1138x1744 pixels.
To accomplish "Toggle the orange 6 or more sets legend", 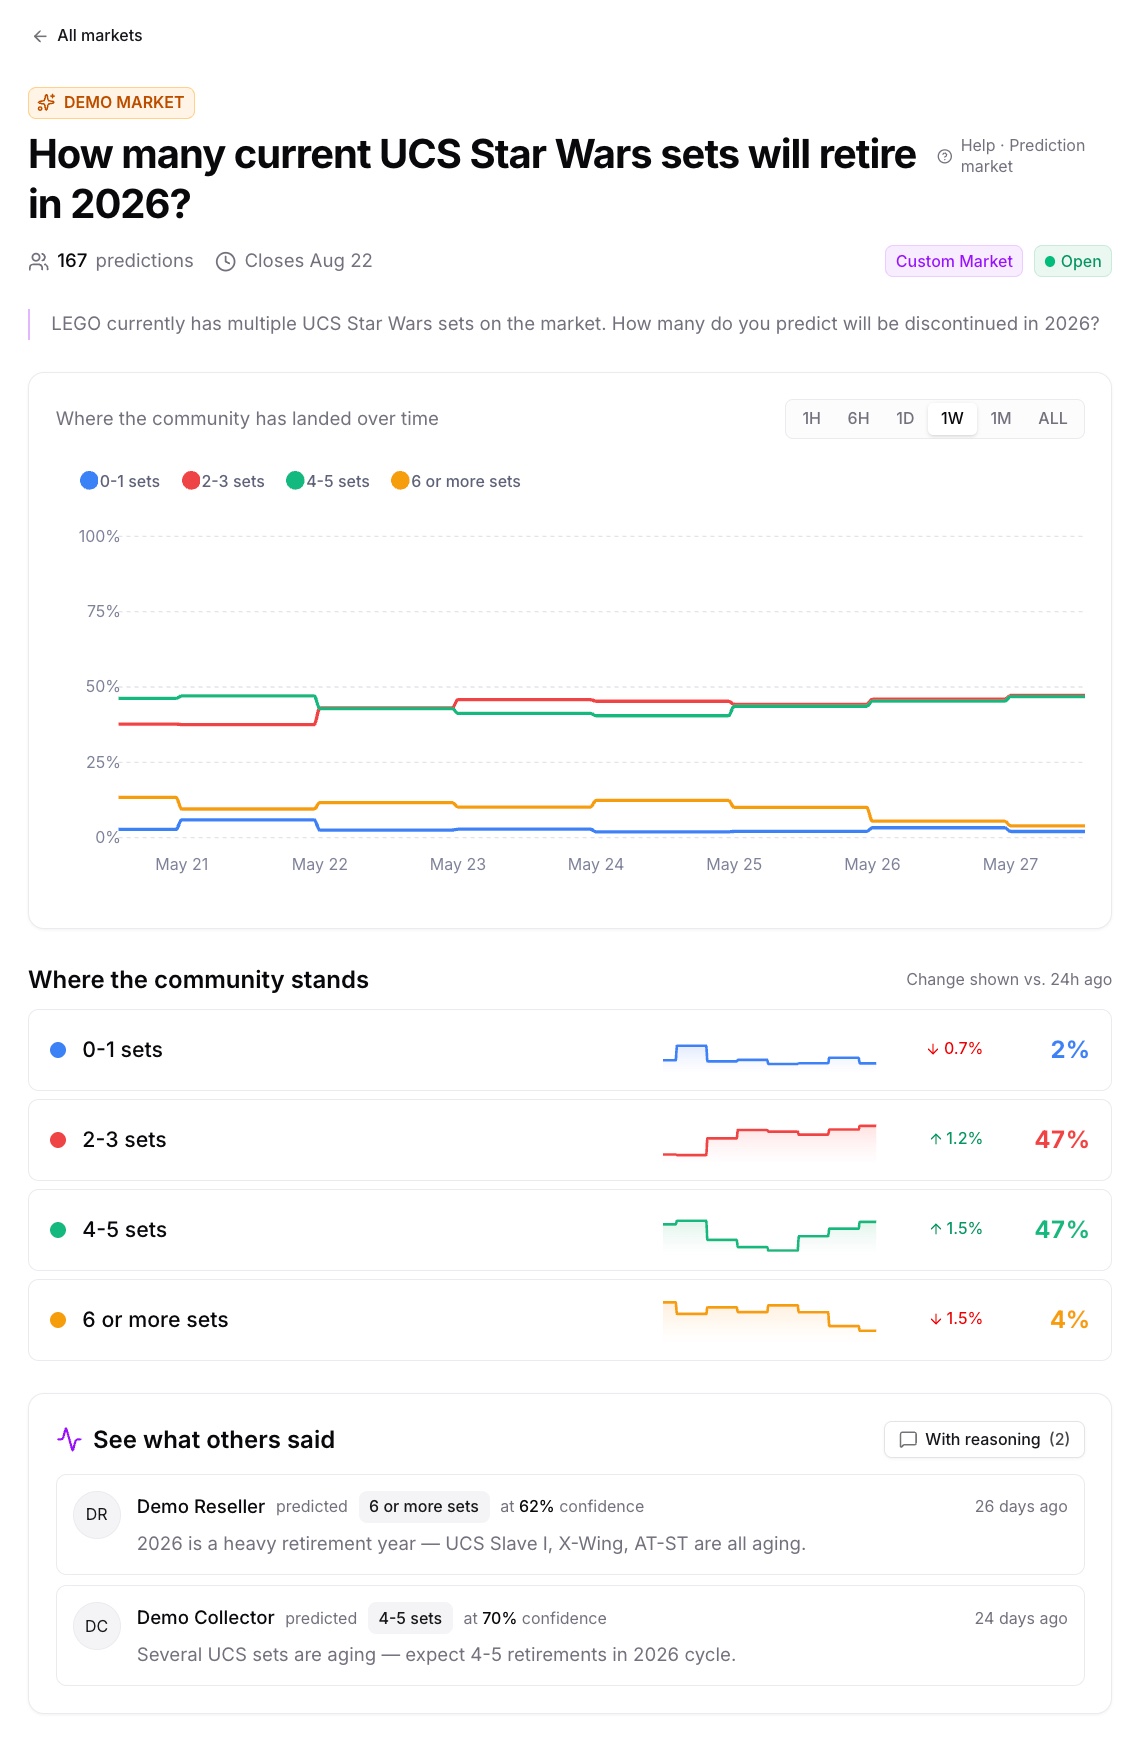I will point(456,481).
